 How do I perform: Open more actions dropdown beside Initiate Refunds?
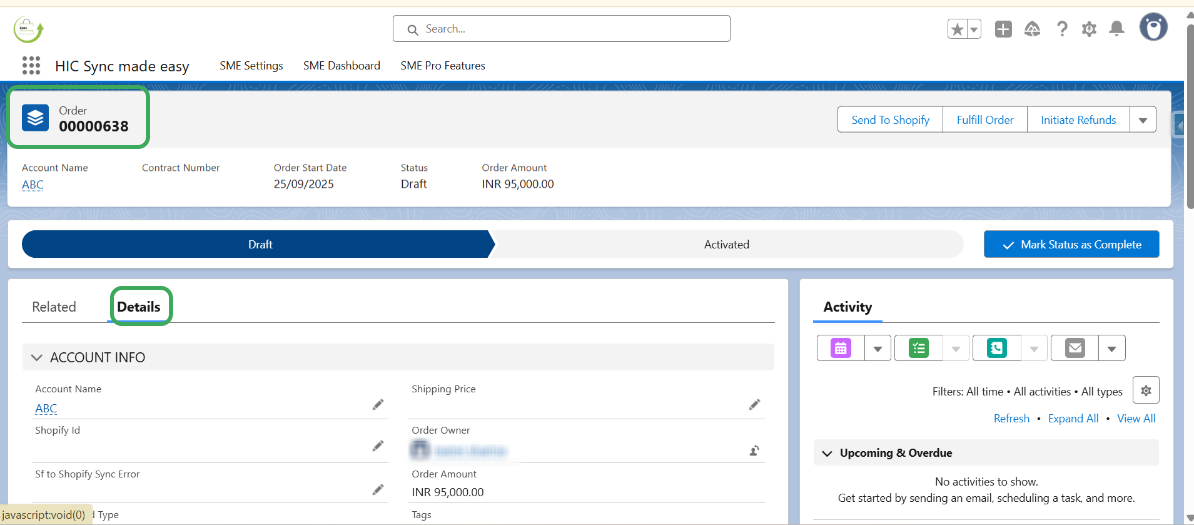click(x=1143, y=120)
